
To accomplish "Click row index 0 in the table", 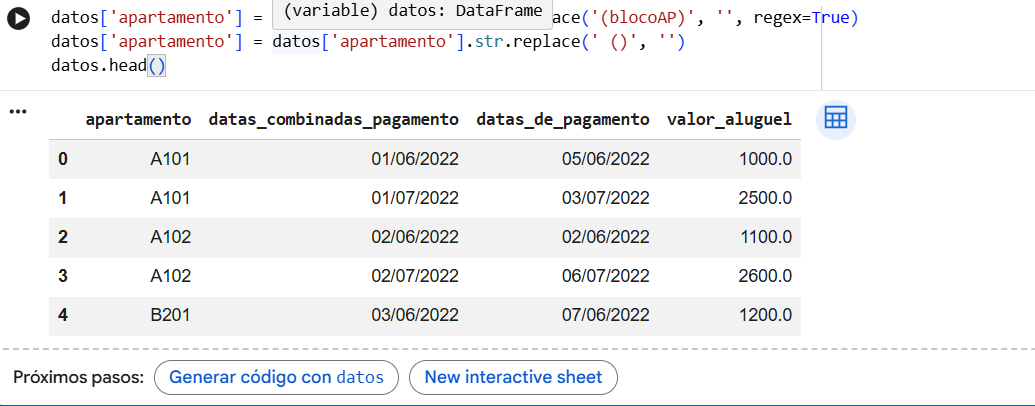I will tap(64, 159).
